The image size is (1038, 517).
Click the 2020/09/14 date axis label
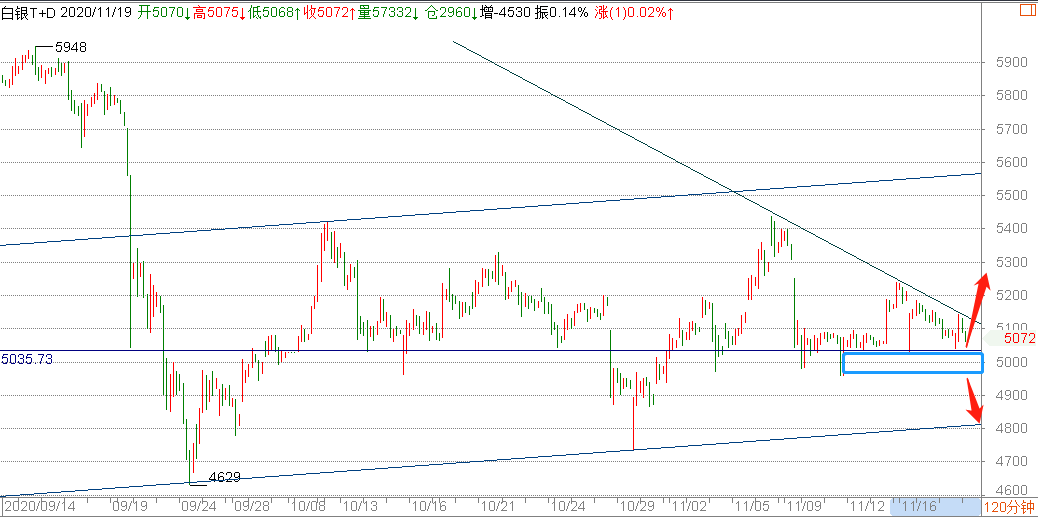[x=38, y=507]
